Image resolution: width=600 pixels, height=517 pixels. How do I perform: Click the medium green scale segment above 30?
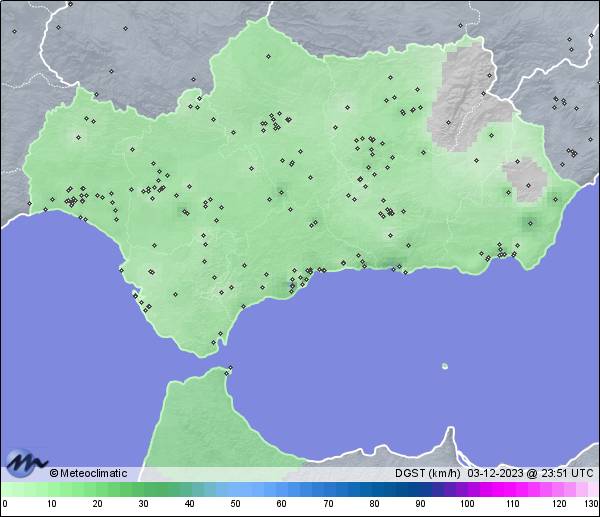click(151, 489)
